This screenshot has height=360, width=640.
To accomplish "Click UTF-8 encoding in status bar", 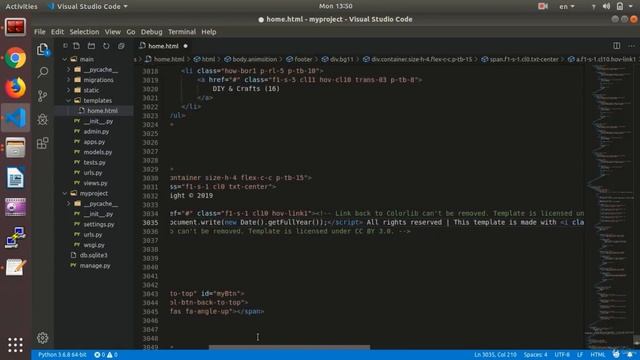I will pos(562,355).
